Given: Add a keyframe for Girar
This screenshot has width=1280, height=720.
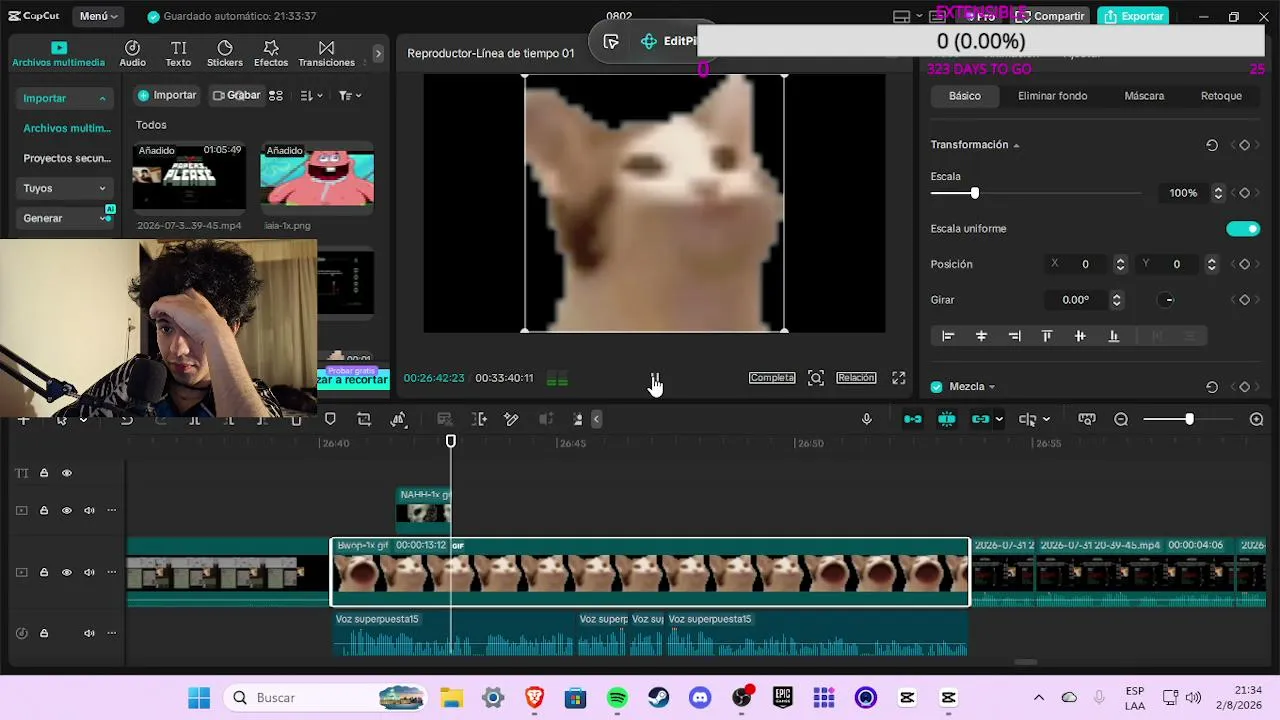Looking at the screenshot, I should [1245, 300].
